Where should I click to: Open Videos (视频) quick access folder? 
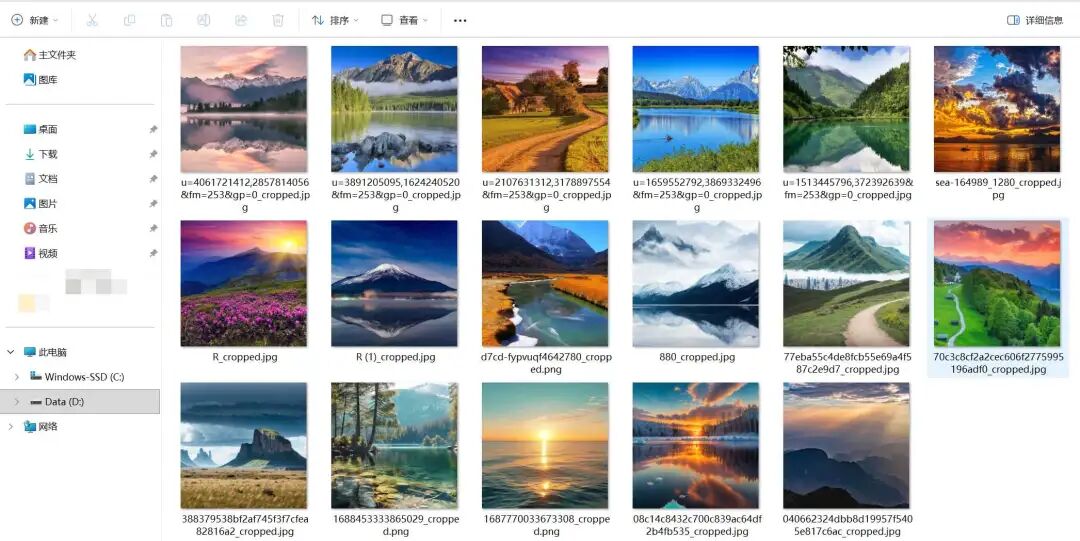click(41, 254)
